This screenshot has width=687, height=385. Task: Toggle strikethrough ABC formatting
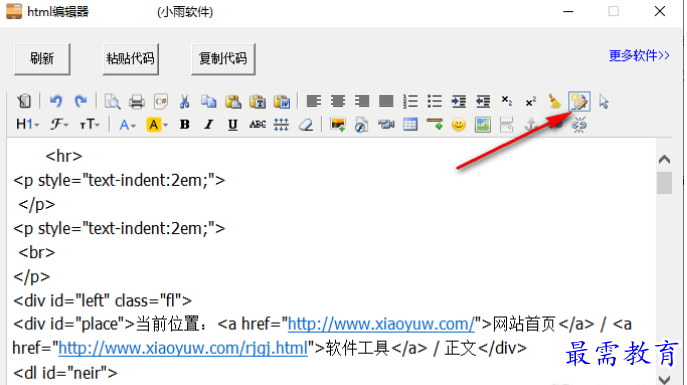tap(258, 125)
